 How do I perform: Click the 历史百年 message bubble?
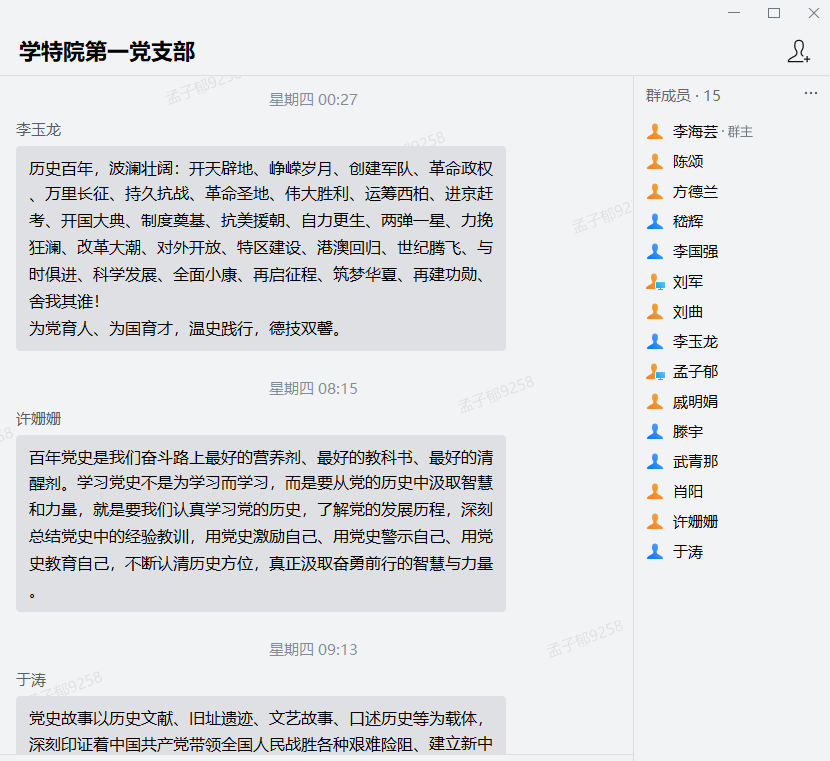pos(260,248)
